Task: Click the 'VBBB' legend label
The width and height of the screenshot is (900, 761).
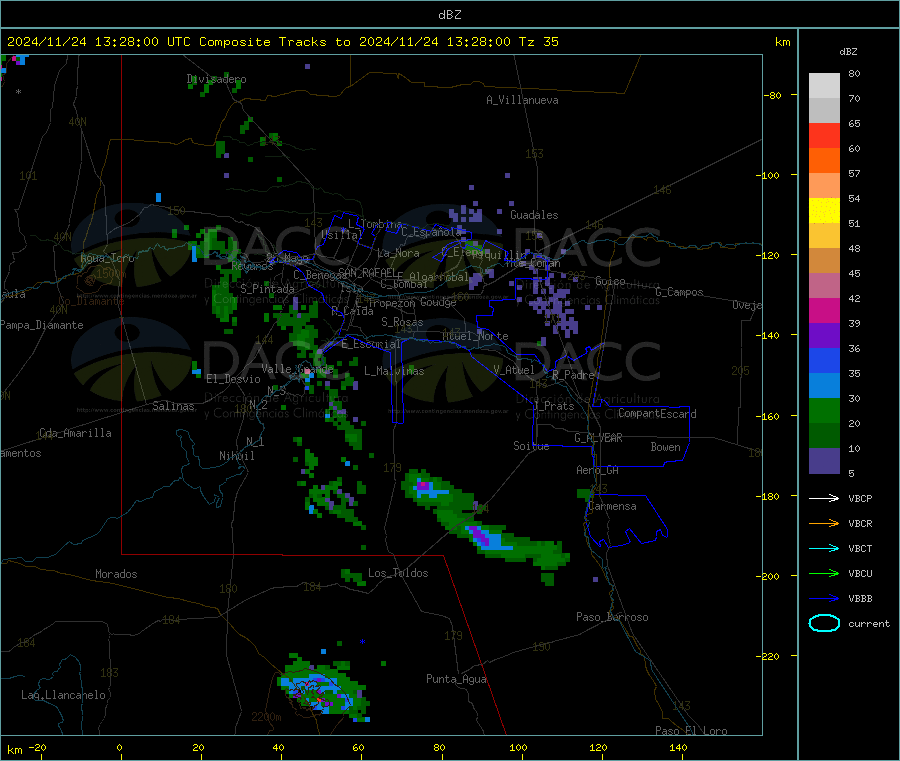Action: 860,599
